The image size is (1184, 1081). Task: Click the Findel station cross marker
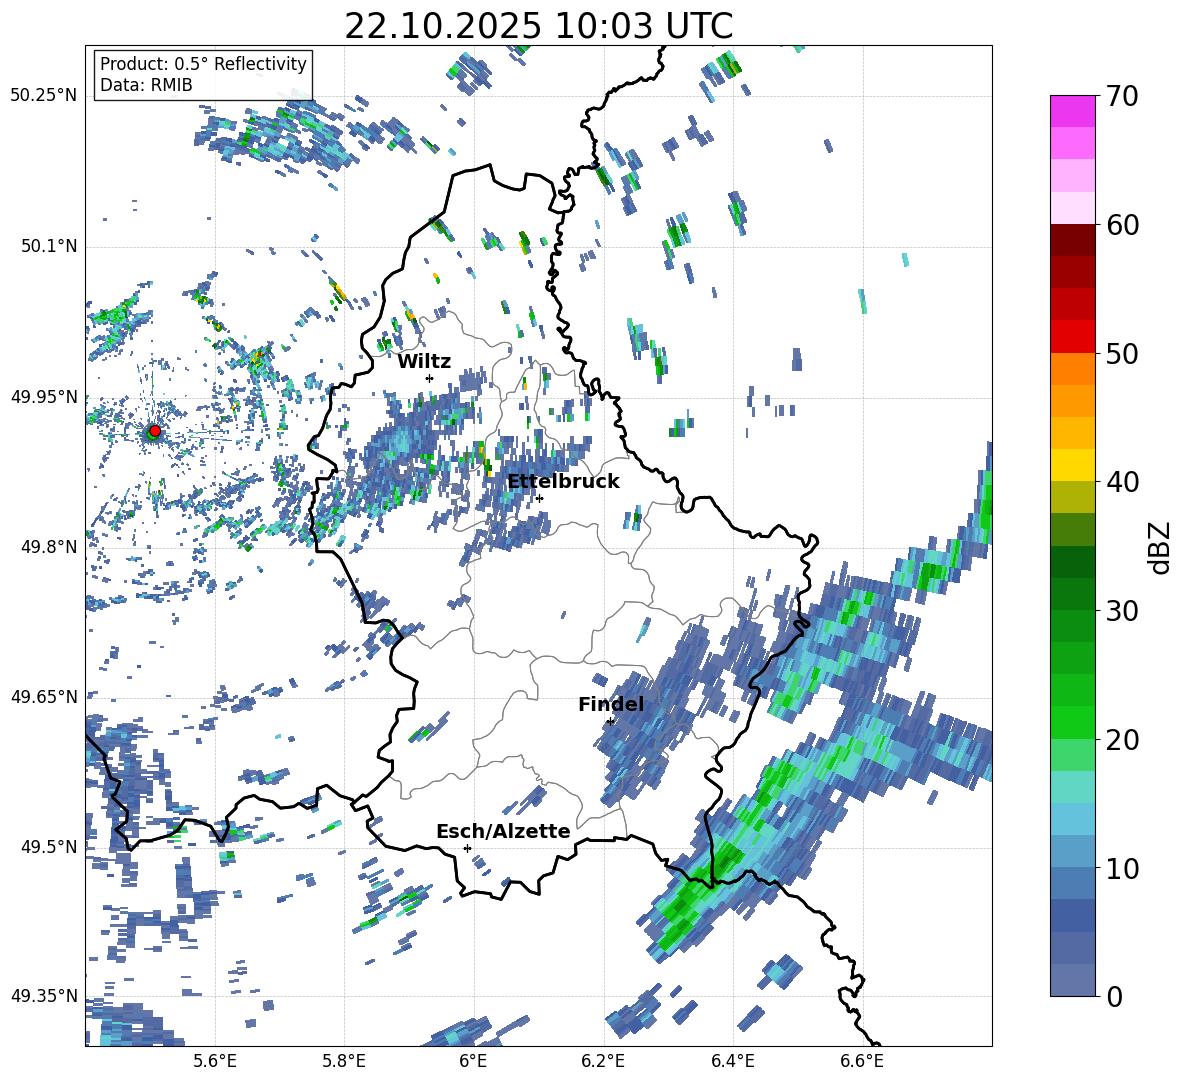pyautogui.click(x=610, y=722)
